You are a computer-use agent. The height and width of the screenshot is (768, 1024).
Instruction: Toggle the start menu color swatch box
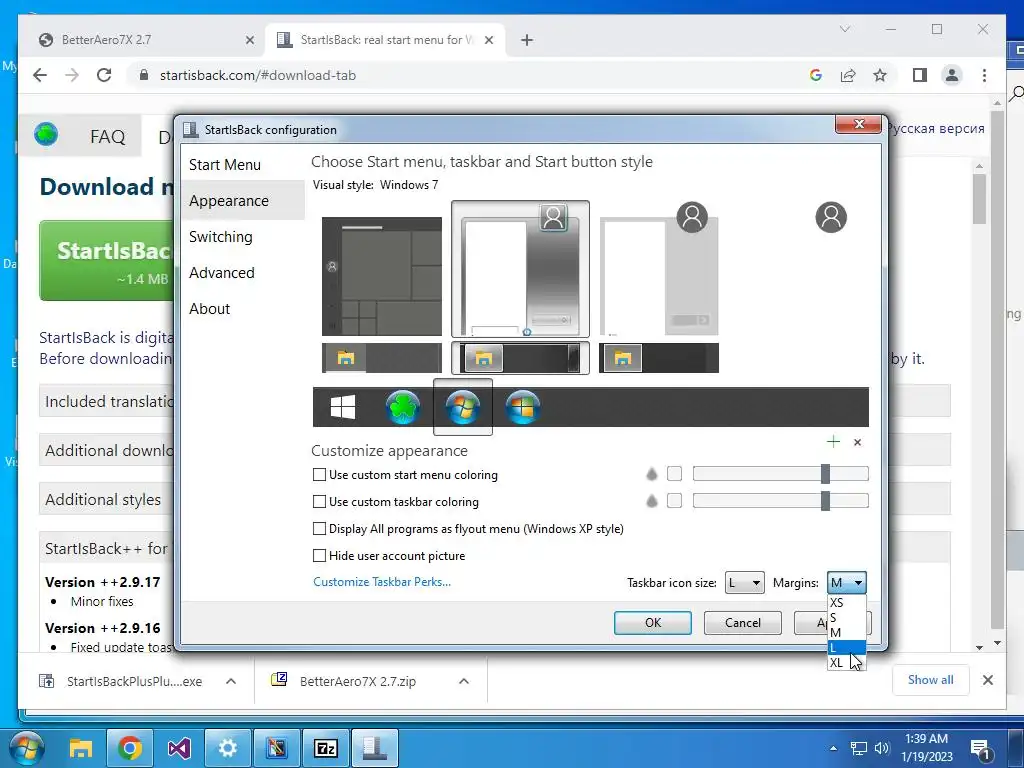[x=675, y=473]
